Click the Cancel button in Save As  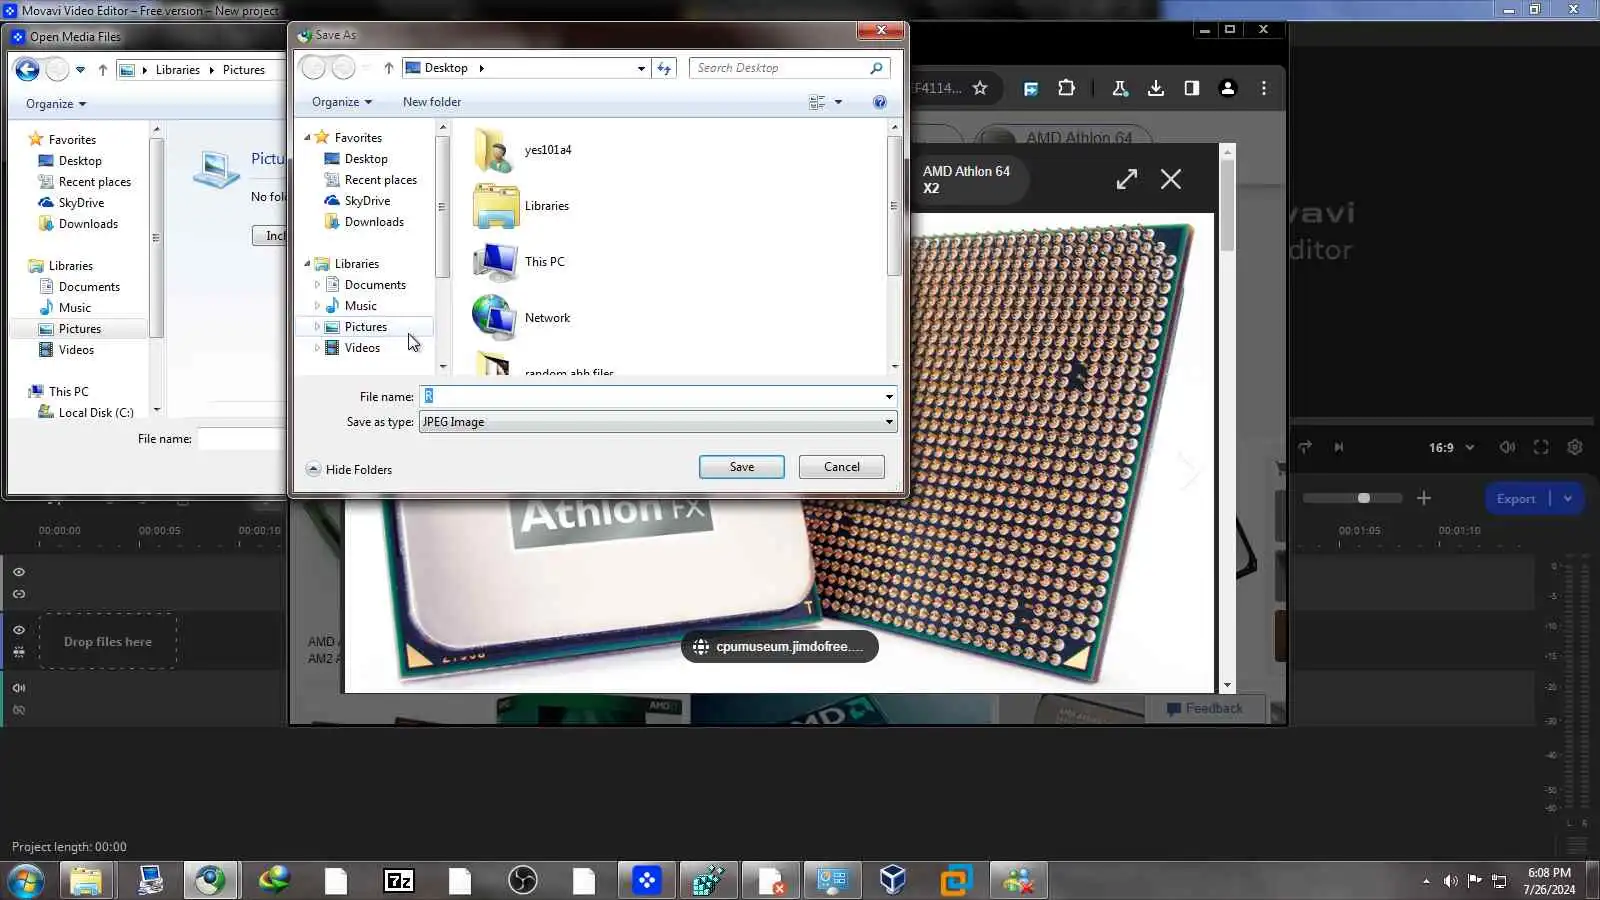click(842, 467)
